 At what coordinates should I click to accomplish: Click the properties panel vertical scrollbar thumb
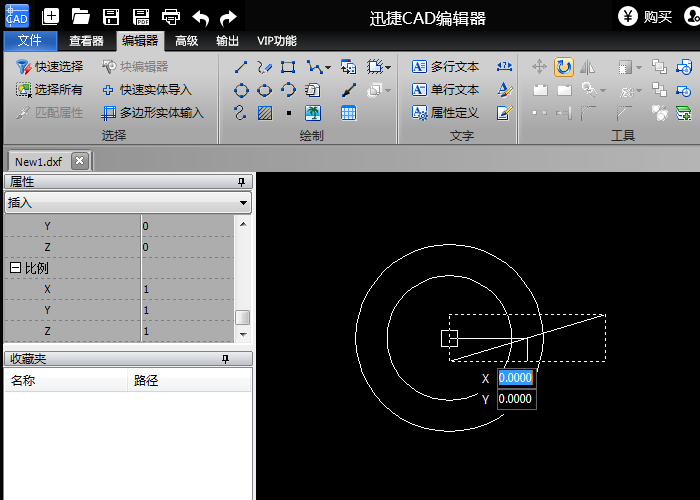coord(242,317)
